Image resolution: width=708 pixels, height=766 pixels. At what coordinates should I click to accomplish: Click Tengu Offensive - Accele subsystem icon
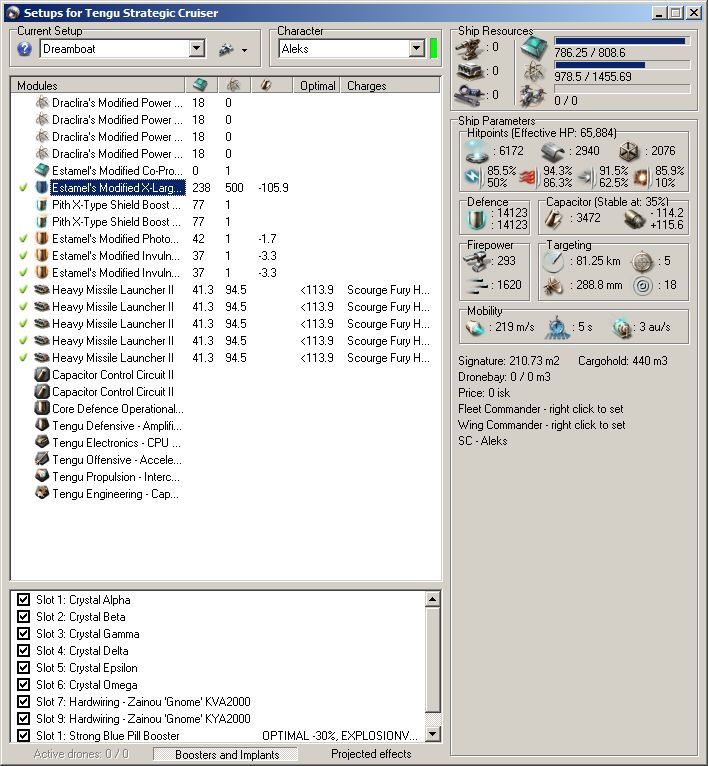coord(42,459)
